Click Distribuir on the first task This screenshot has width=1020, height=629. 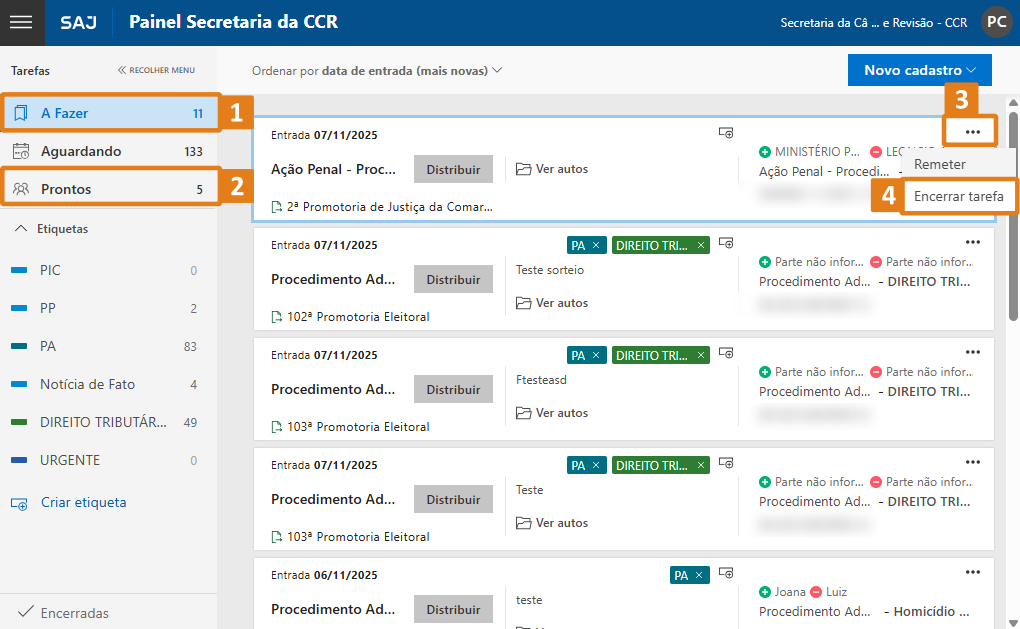click(453, 169)
